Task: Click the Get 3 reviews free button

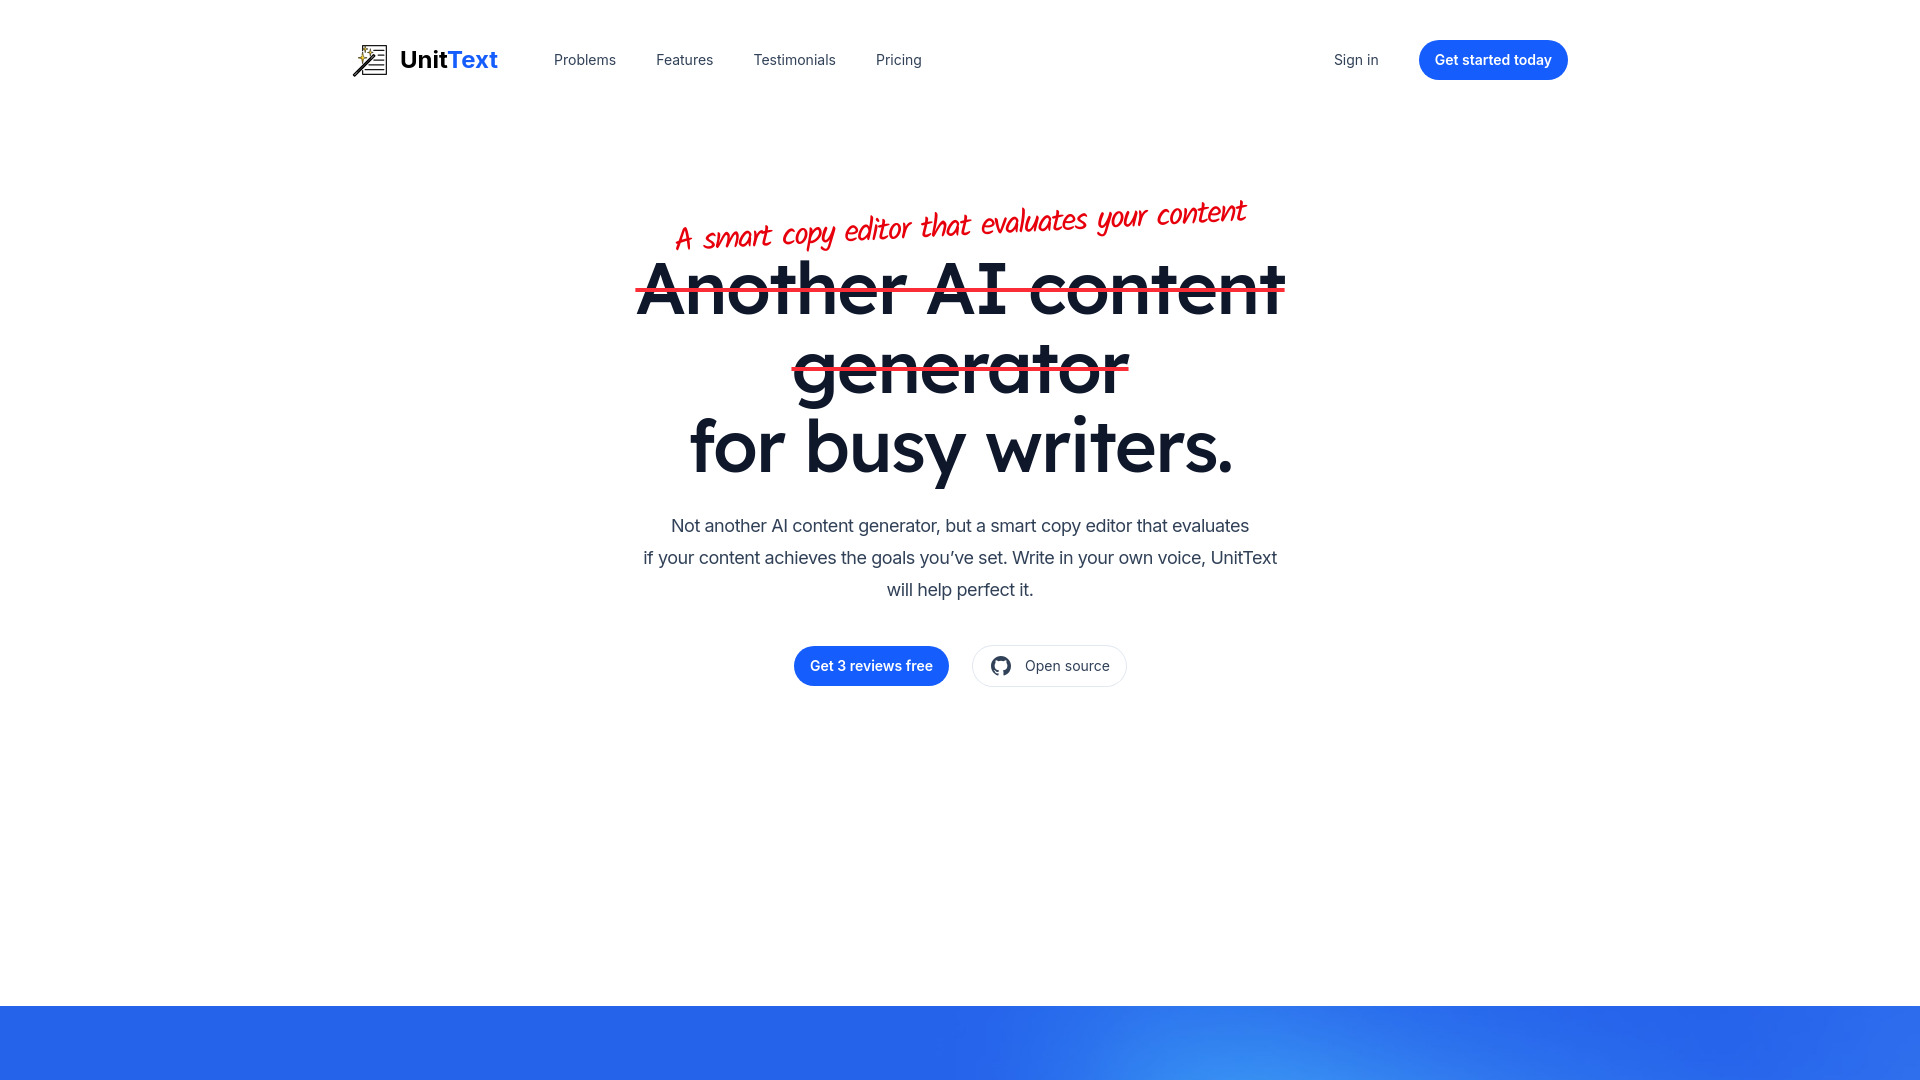Action: click(872, 666)
